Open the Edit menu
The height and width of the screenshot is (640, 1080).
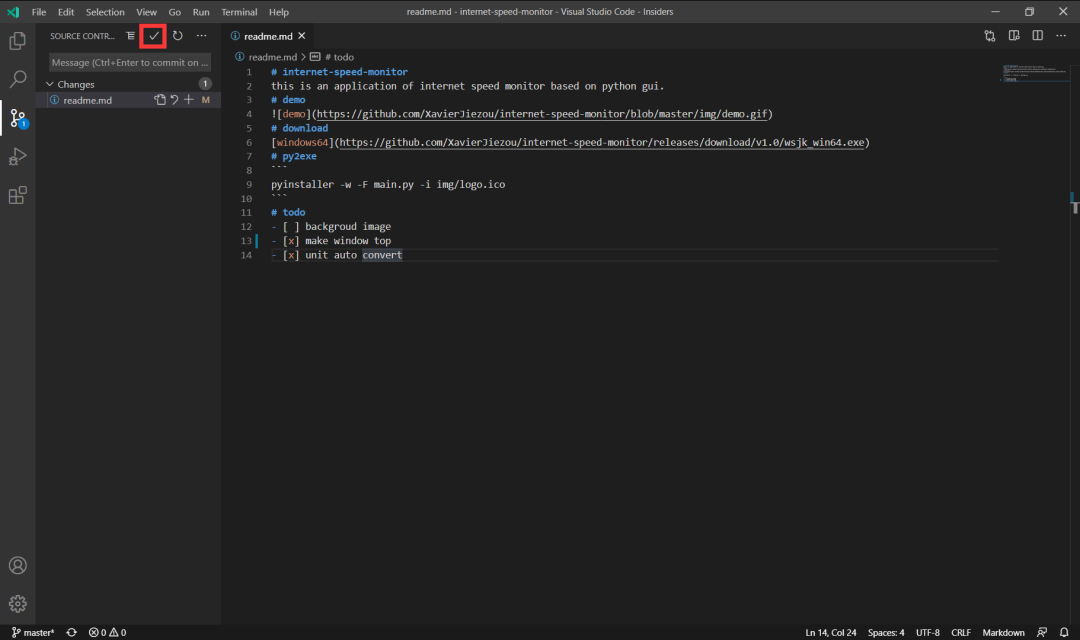coord(66,12)
